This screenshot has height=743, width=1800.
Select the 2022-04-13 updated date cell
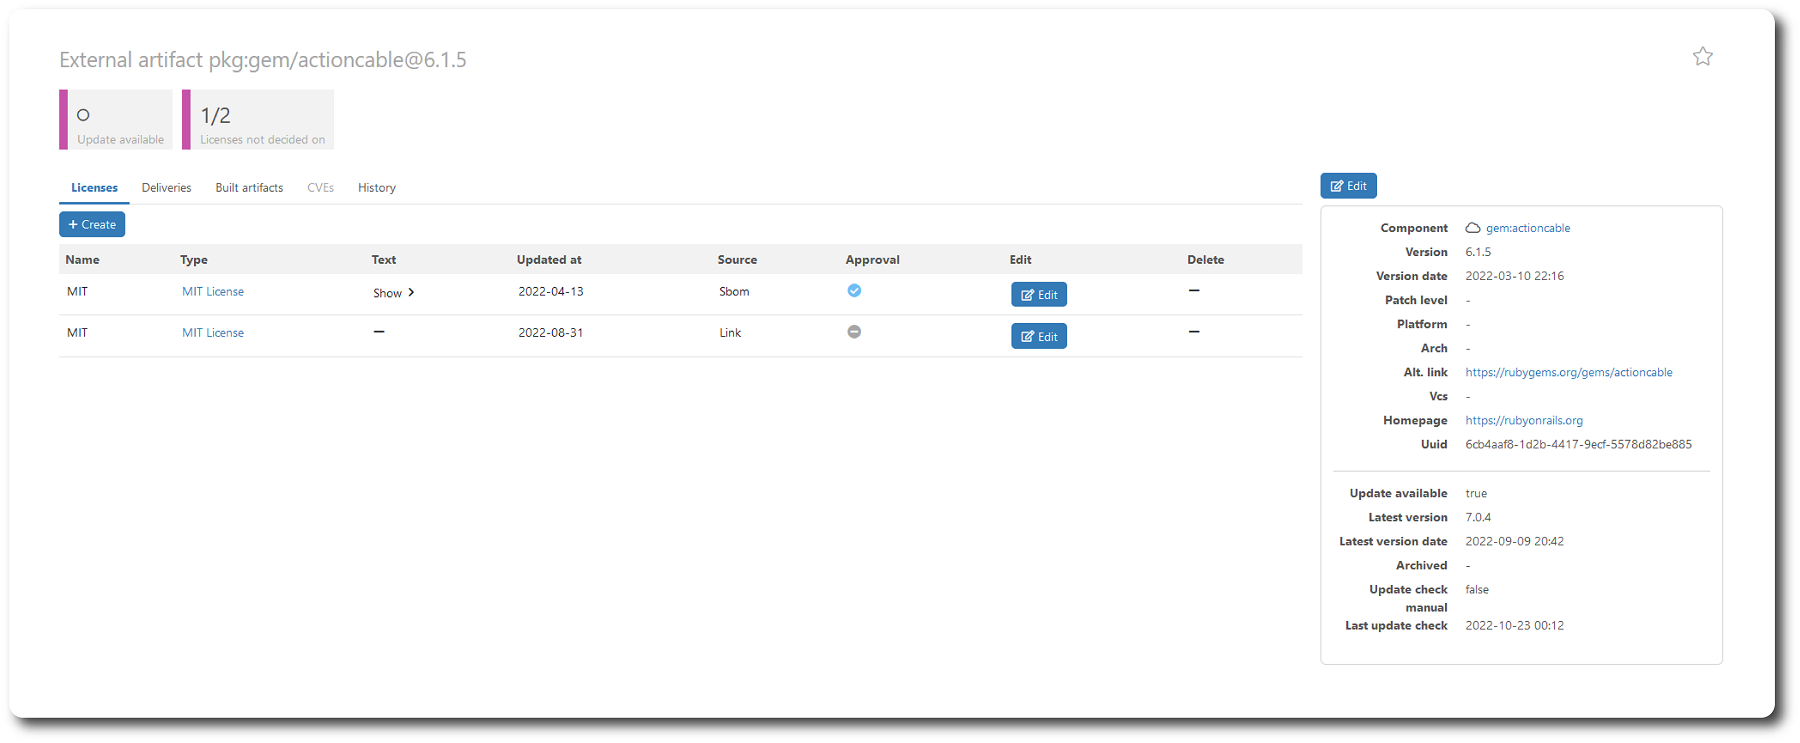pyautogui.click(x=551, y=292)
